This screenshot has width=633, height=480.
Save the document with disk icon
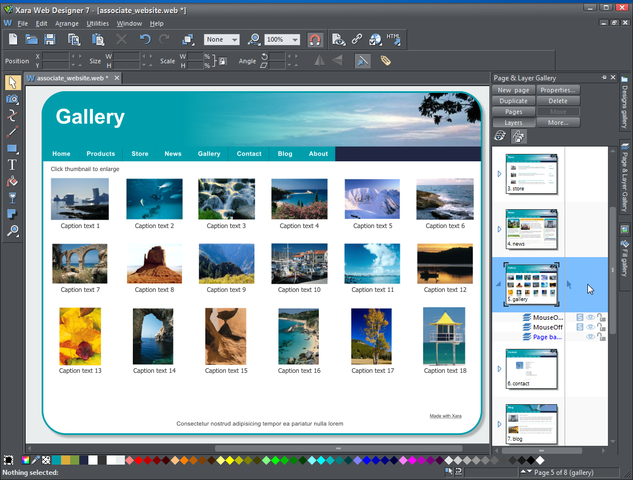point(50,39)
